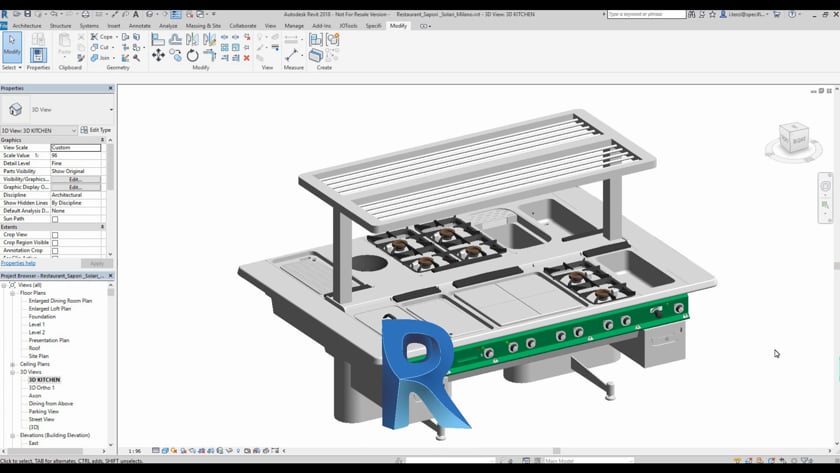The height and width of the screenshot is (473, 840).
Task: Collapse the 3D Views tree node
Action: [12, 372]
